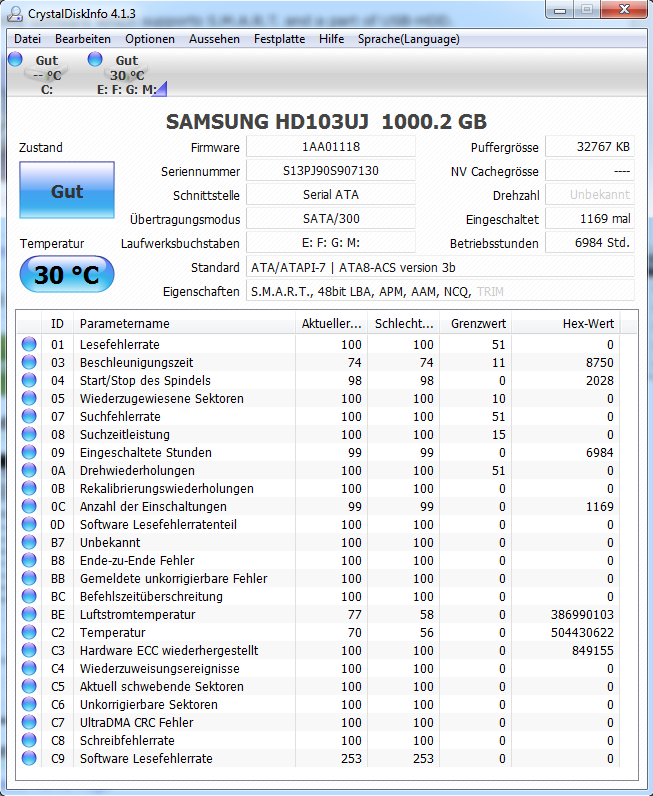Click status icon for Schreibfehlerrate row
The image size is (653, 796).
coord(29,740)
